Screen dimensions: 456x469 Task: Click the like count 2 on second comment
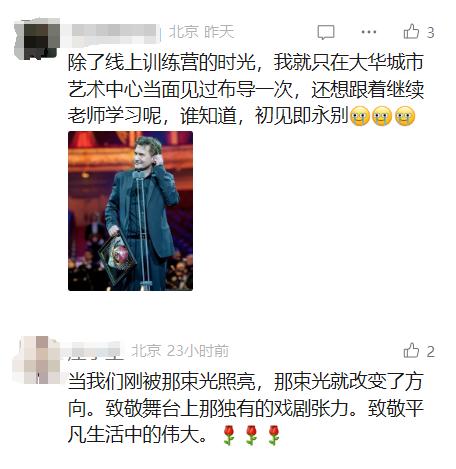tap(431, 352)
